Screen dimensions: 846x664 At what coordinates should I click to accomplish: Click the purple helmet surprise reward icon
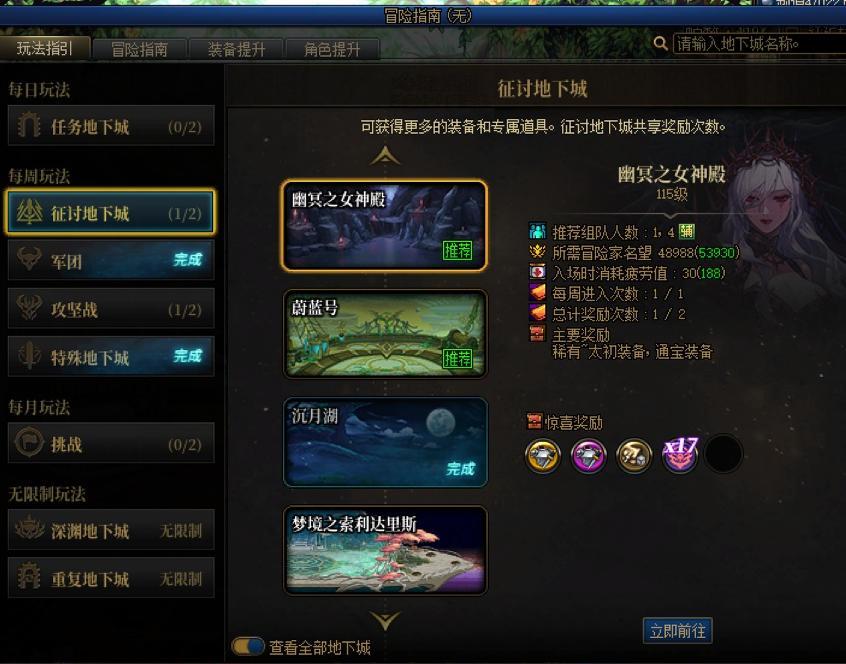(x=589, y=455)
